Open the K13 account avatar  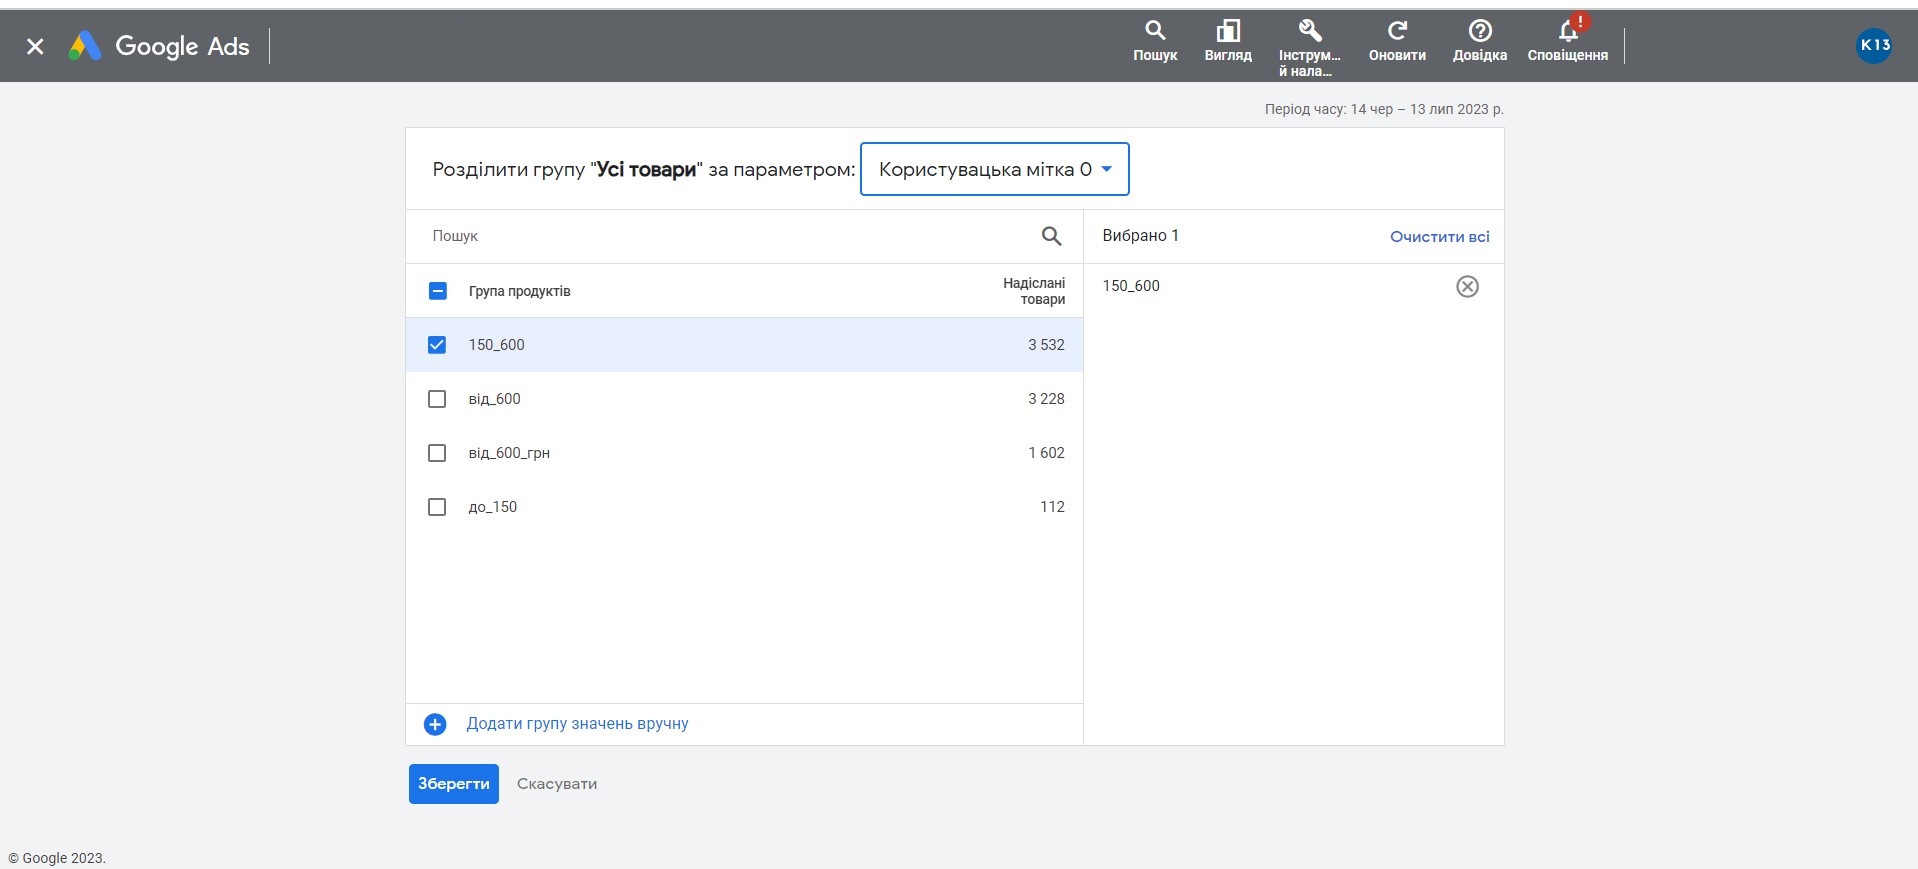point(1874,45)
